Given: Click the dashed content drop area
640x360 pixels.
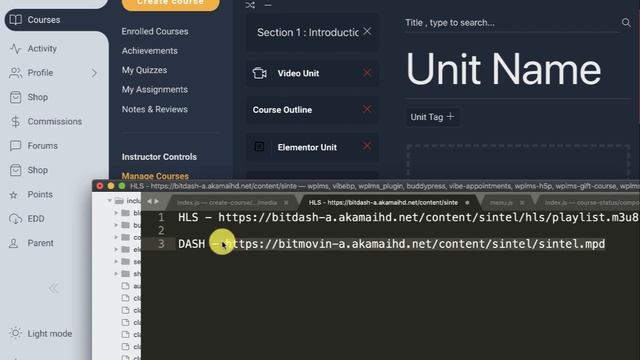Looking at the screenshot, I should click(x=518, y=161).
